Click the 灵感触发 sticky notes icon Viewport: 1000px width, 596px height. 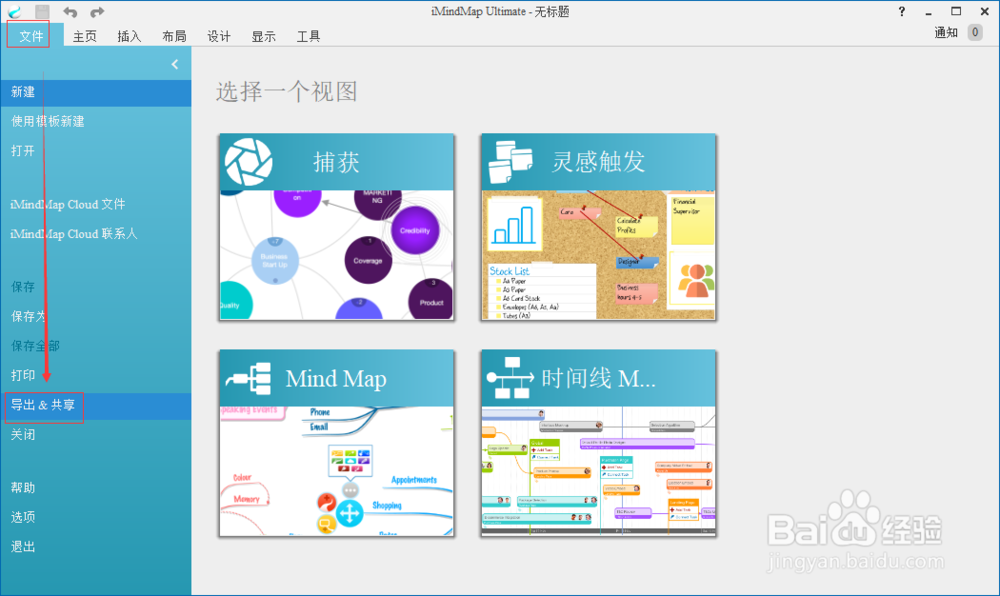coord(510,162)
